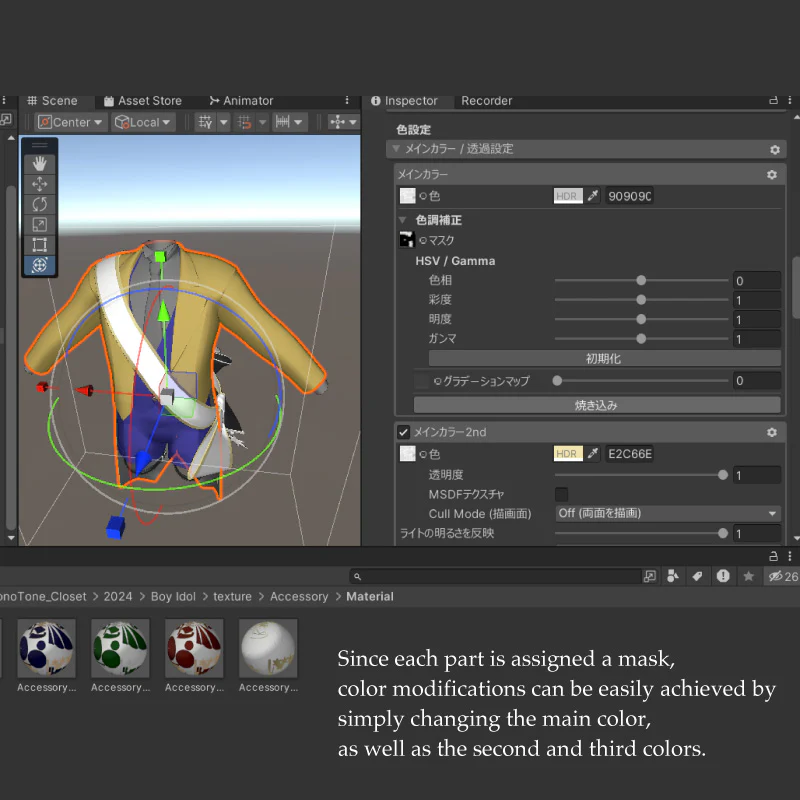The image size is (800, 800).
Task: Switch to the Asset Store tab
Action: 143,101
